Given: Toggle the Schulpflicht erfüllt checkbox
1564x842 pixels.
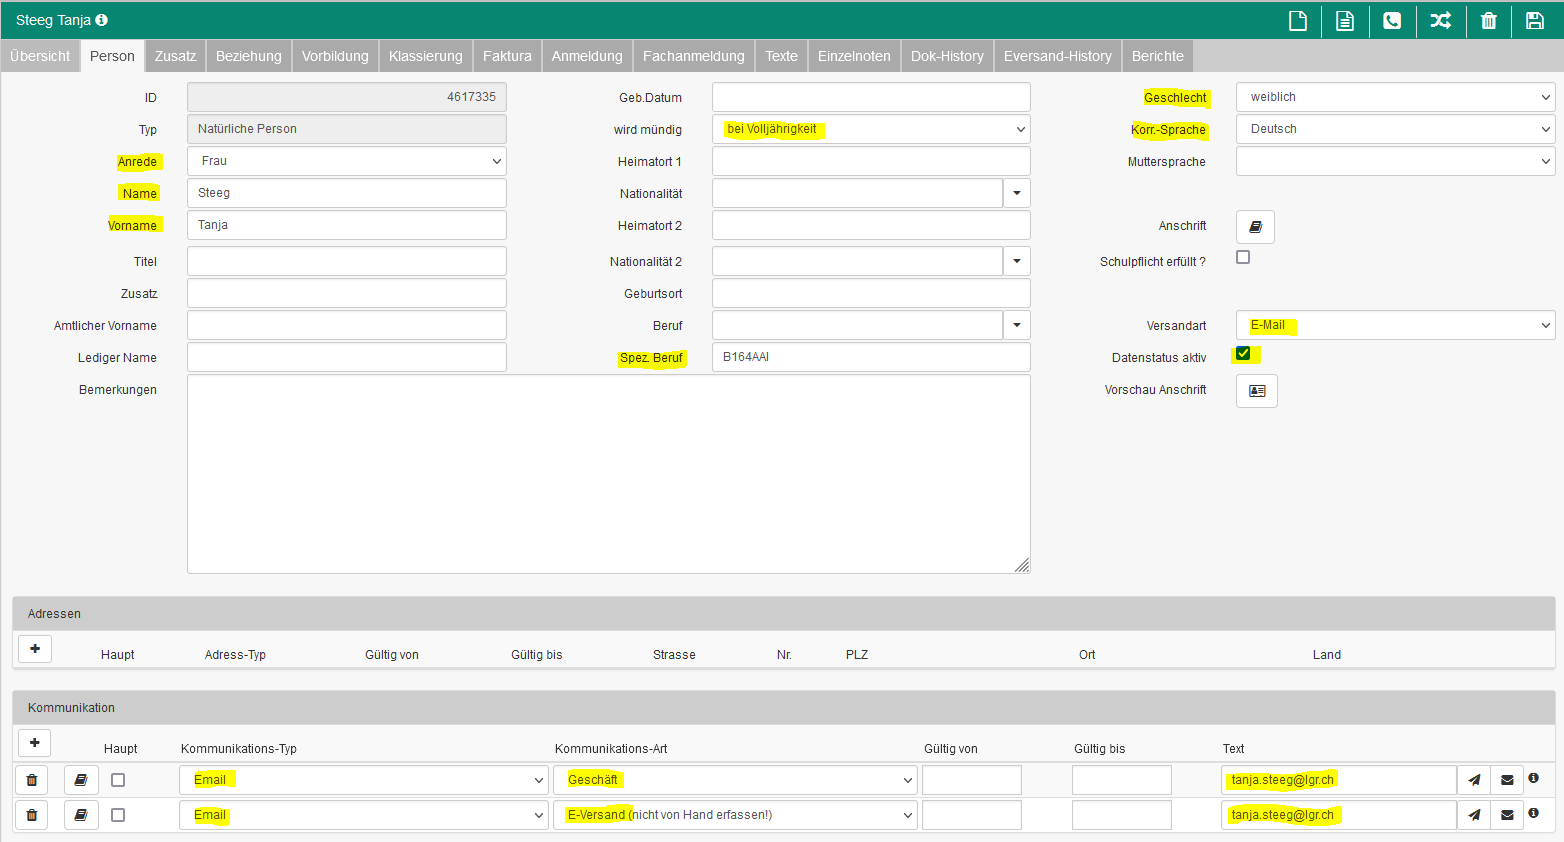Looking at the screenshot, I should pyautogui.click(x=1243, y=257).
